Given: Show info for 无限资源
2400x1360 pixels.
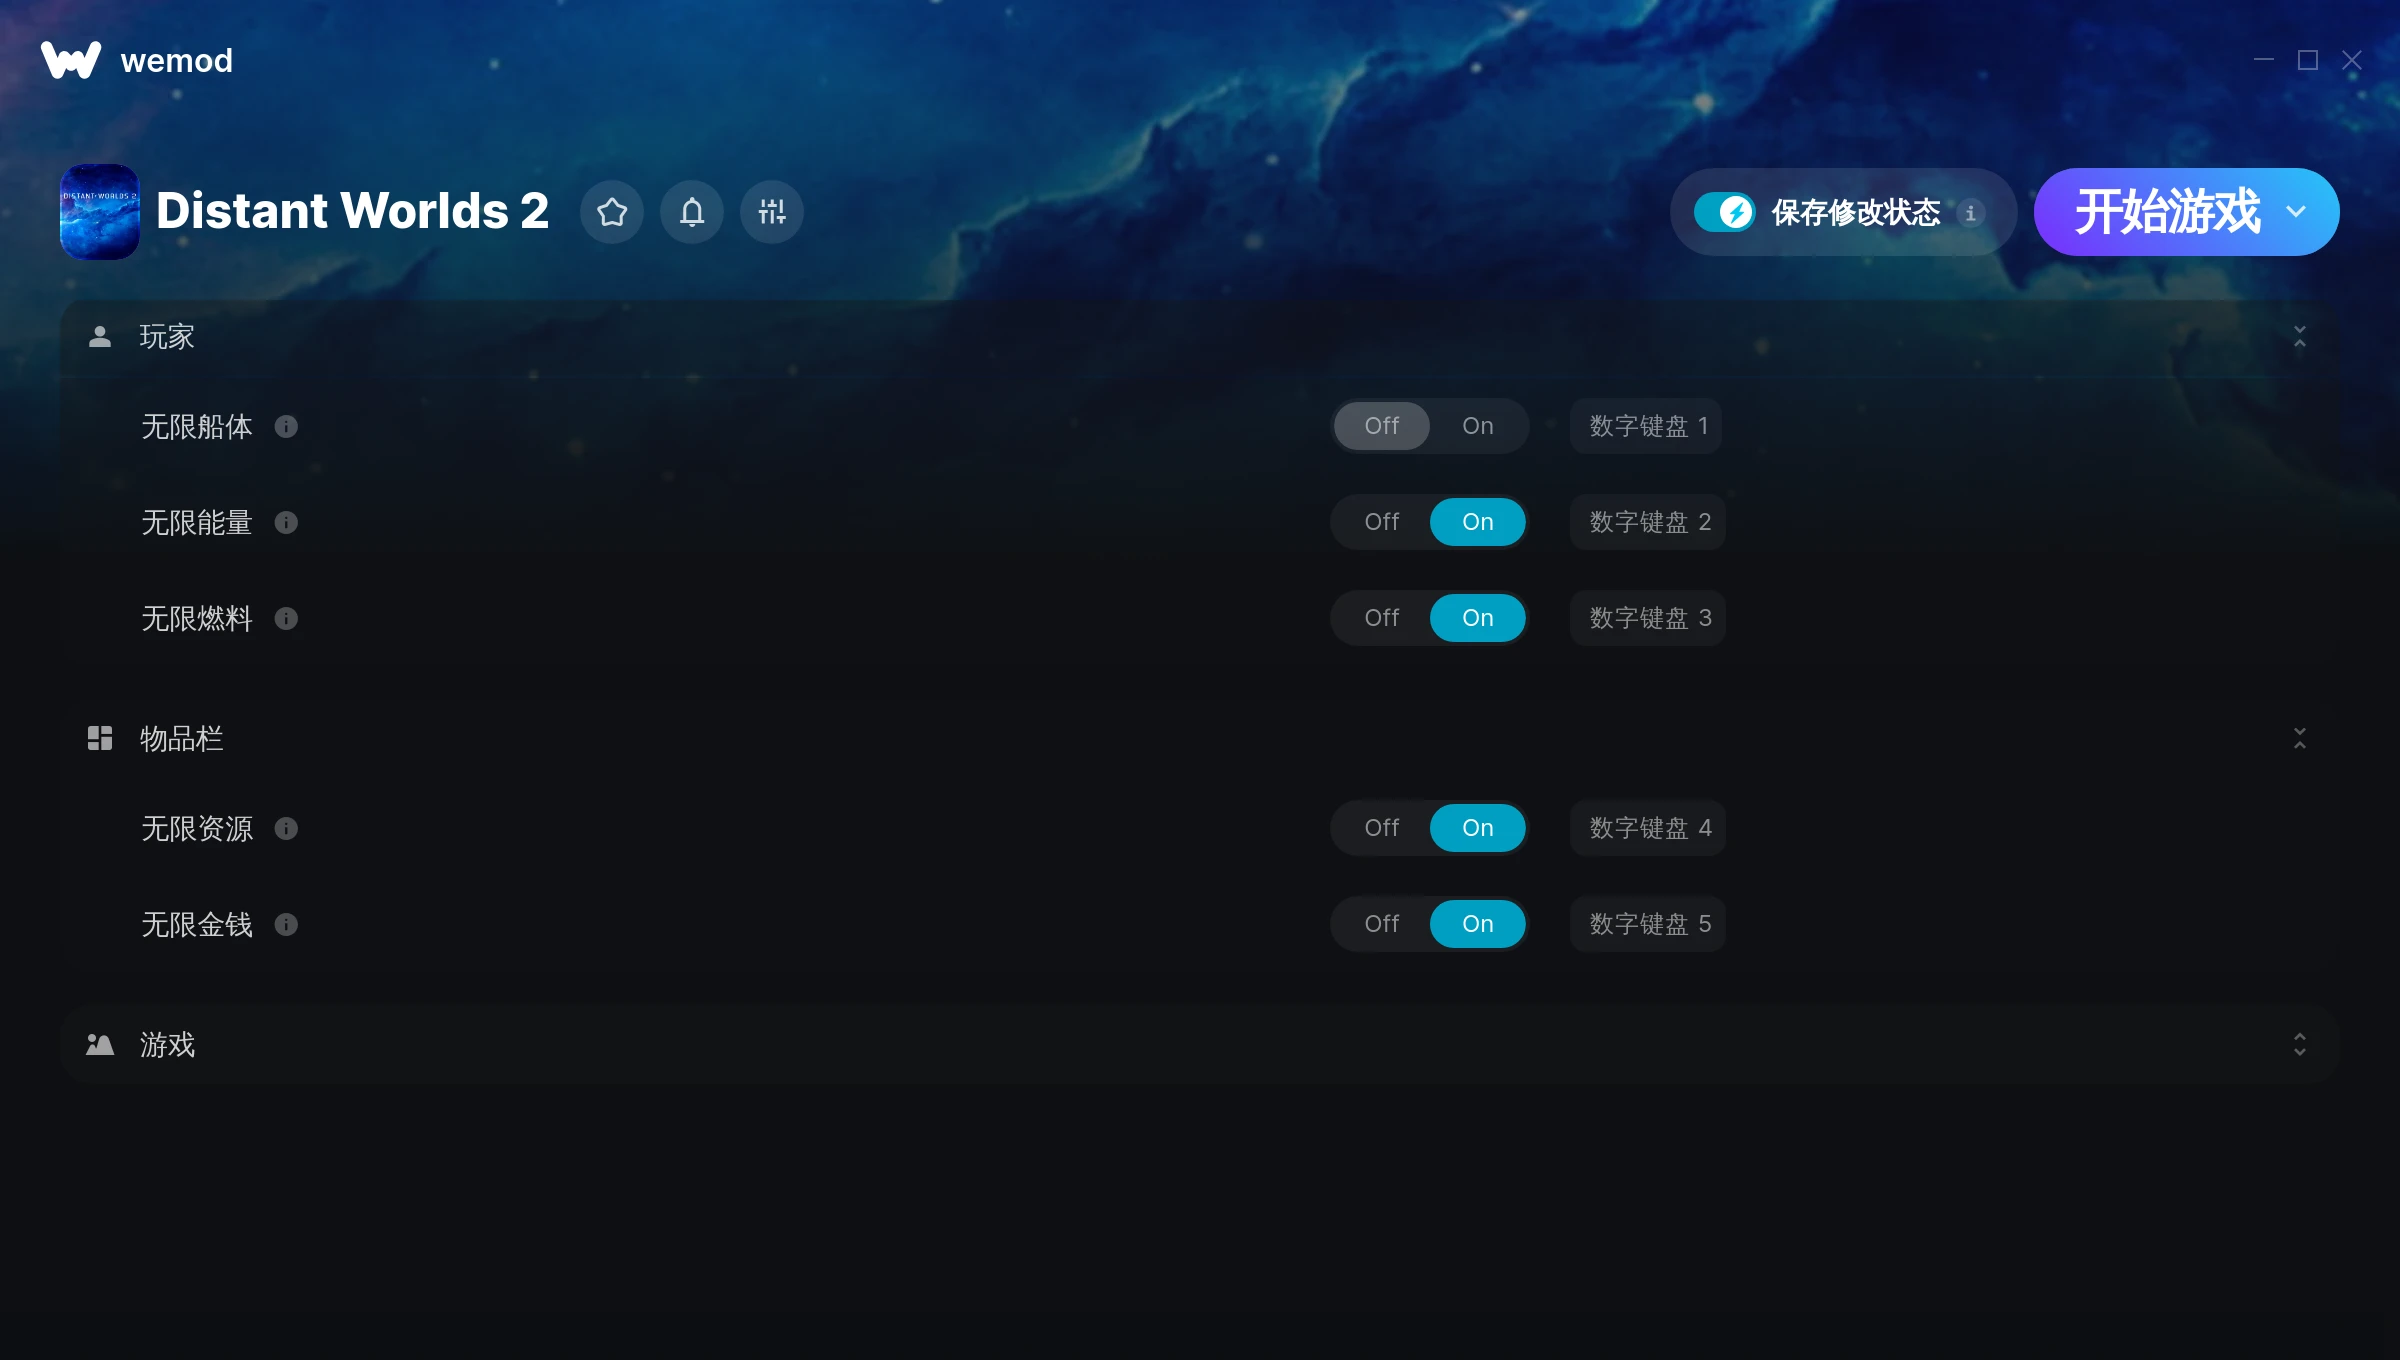Looking at the screenshot, I should 286,829.
